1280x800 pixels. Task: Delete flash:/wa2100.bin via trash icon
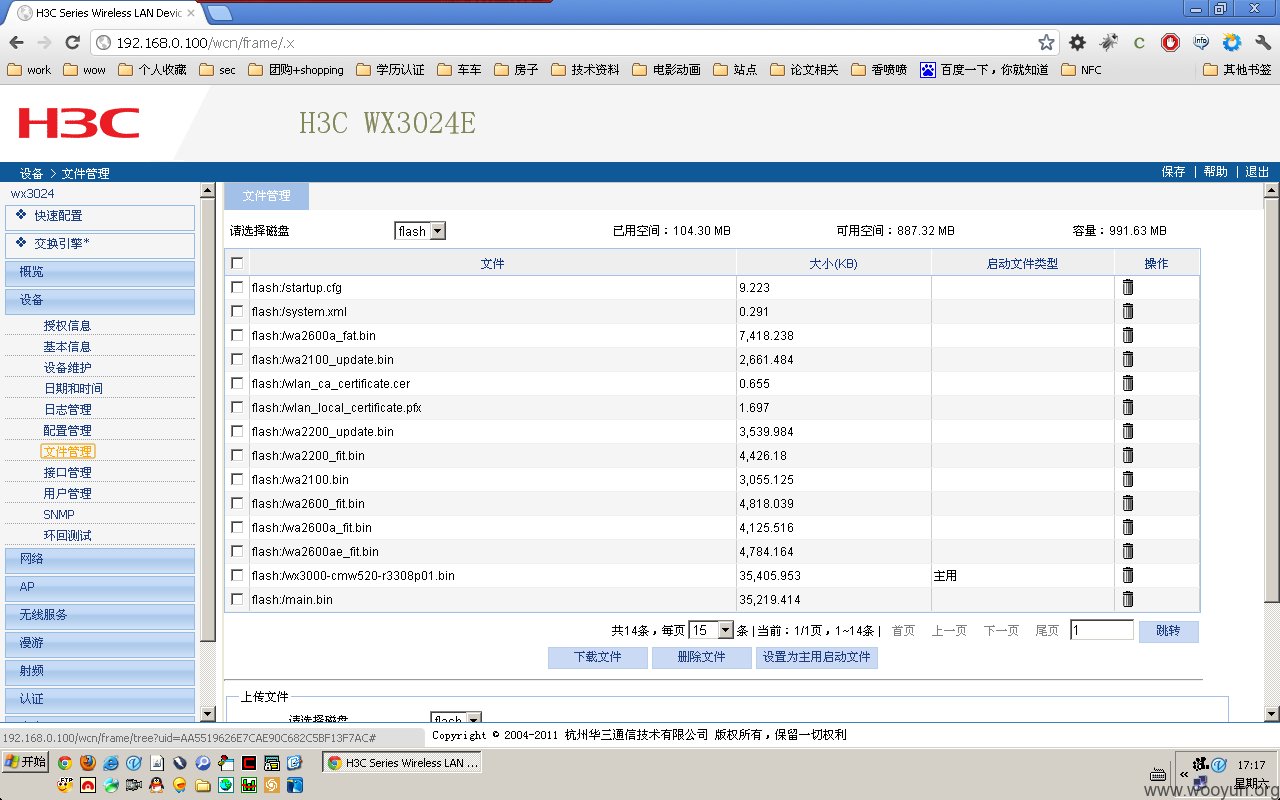[x=1128, y=479]
